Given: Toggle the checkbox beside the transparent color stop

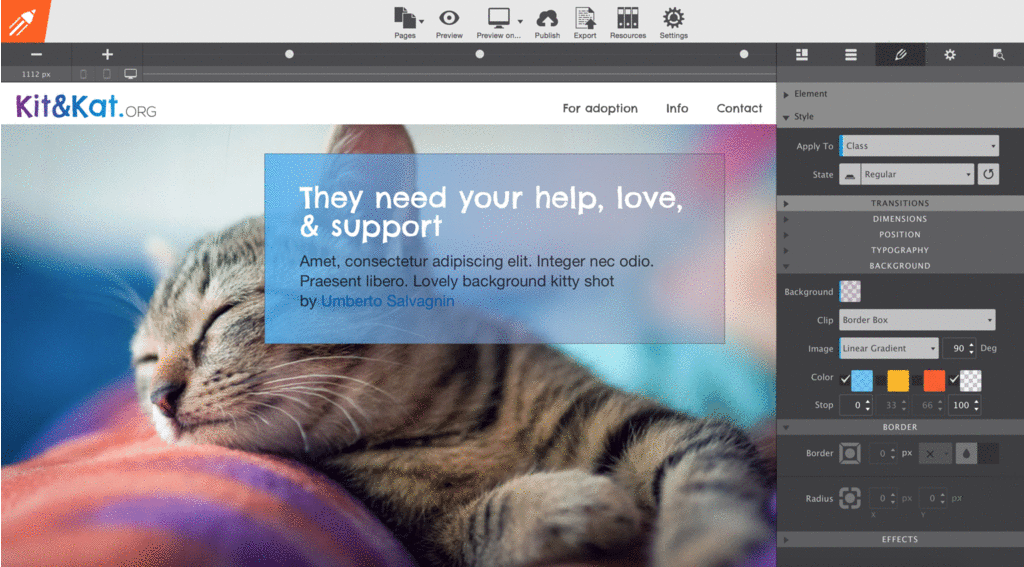Looking at the screenshot, I should tap(954, 379).
